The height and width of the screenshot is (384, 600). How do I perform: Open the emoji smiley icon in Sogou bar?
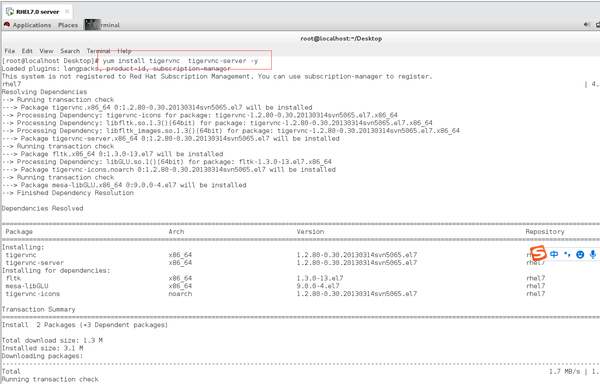click(580, 254)
